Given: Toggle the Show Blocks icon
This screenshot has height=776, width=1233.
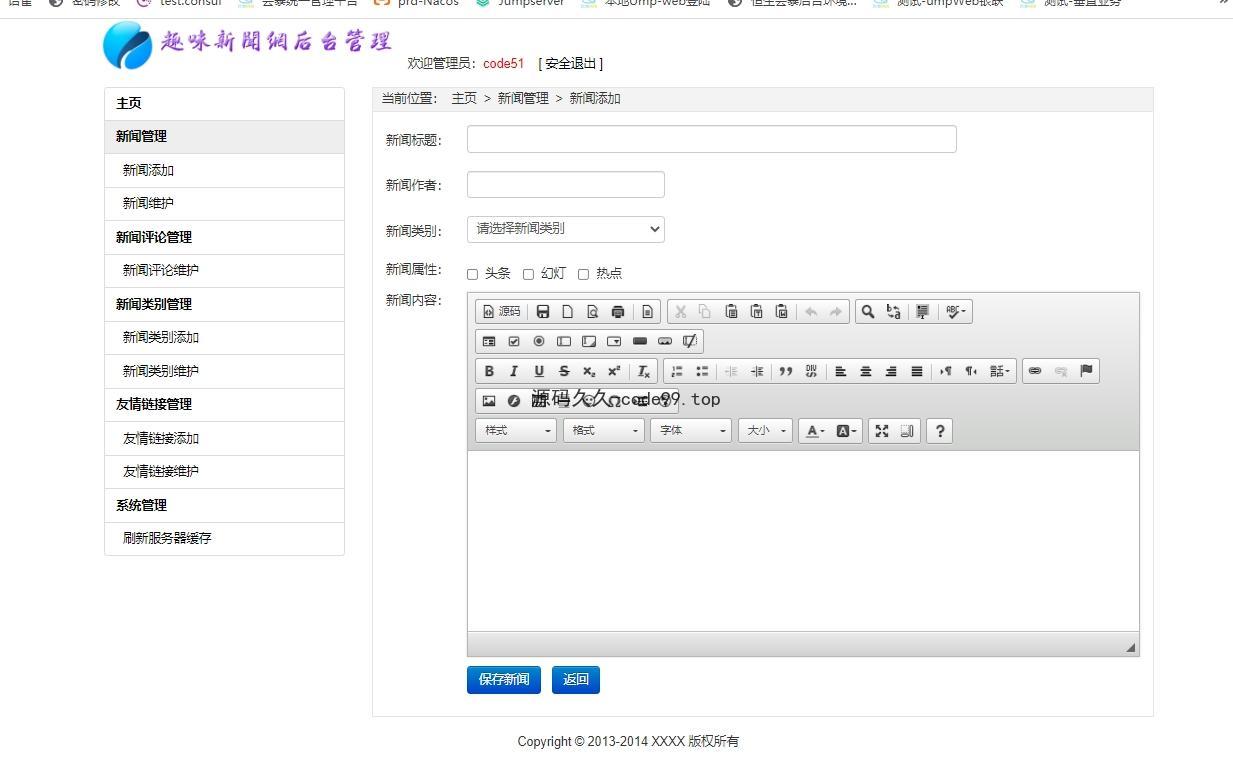Looking at the screenshot, I should 907,431.
